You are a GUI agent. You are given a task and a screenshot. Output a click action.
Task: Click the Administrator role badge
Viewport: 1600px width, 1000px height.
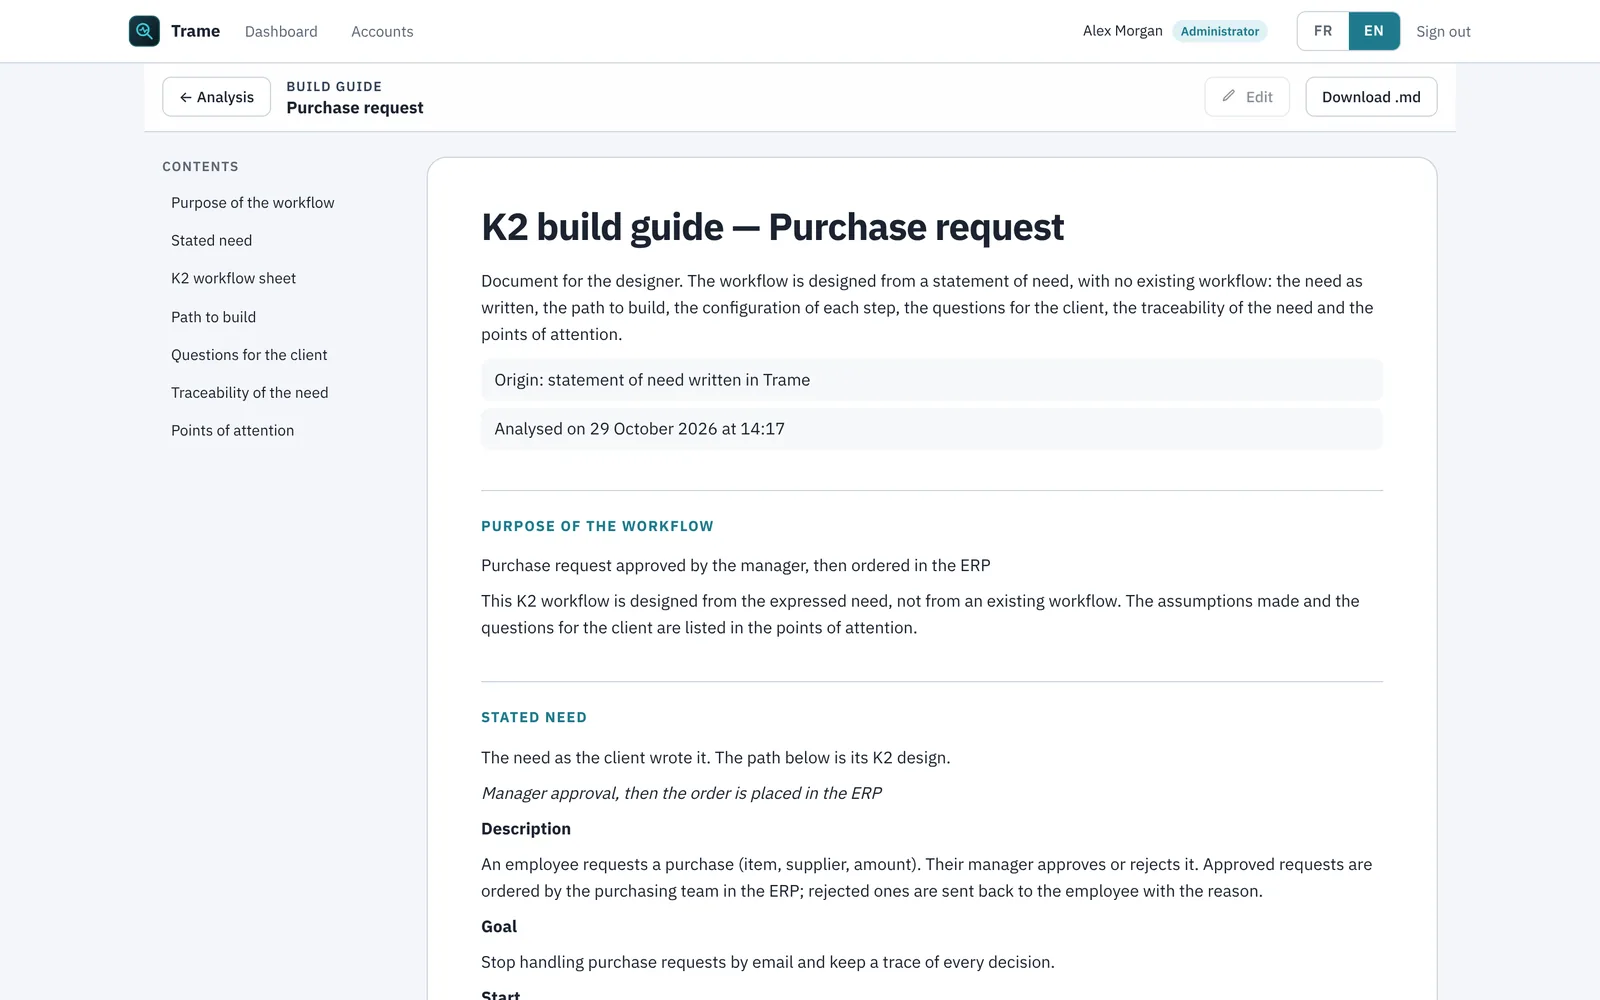click(1220, 31)
